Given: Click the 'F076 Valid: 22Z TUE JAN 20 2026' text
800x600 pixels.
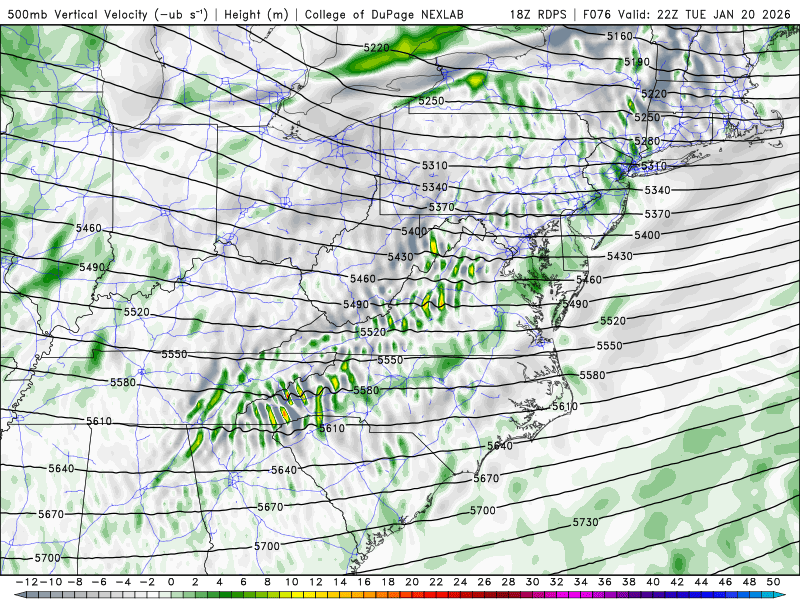Looking at the screenshot, I should (x=689, y=14).
